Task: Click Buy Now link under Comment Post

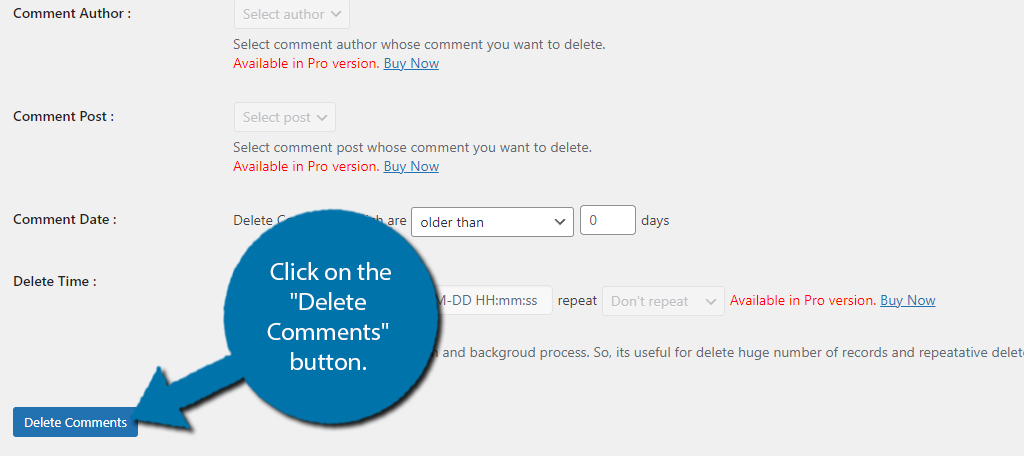Action: (411, 166)
